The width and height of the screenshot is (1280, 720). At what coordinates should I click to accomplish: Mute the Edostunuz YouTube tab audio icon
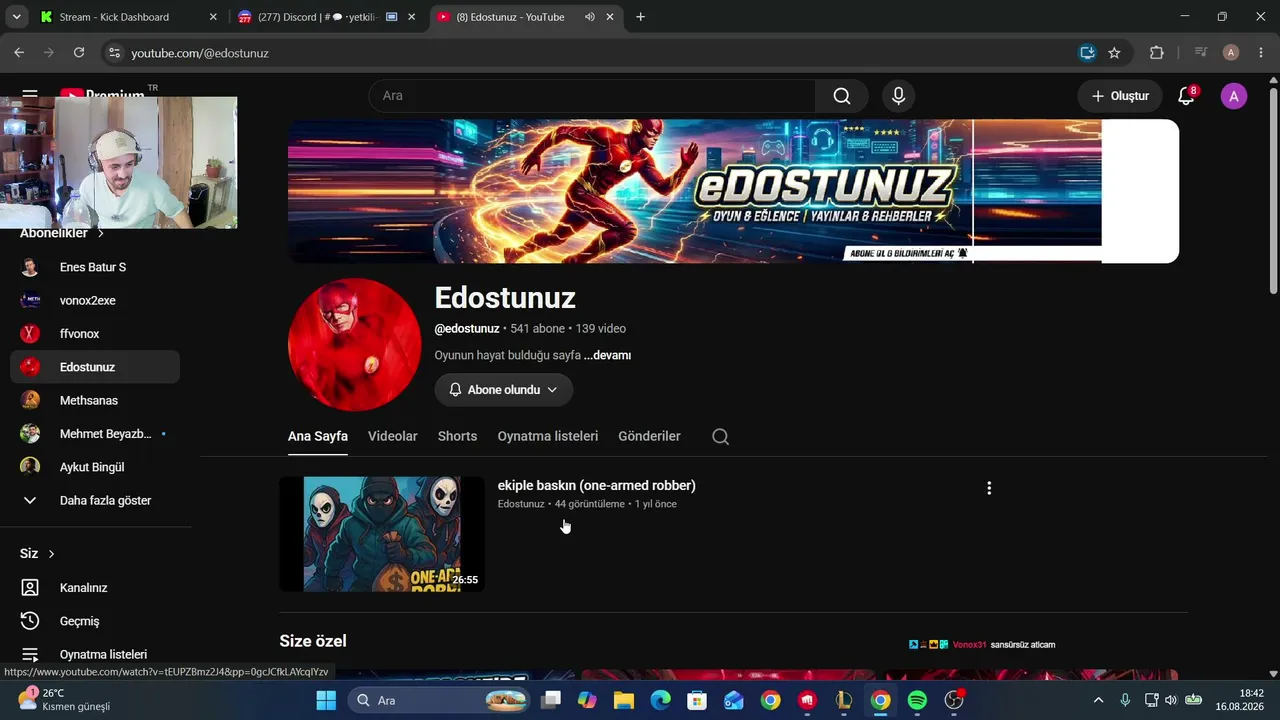pyautogui.click(x=590, y=17)
